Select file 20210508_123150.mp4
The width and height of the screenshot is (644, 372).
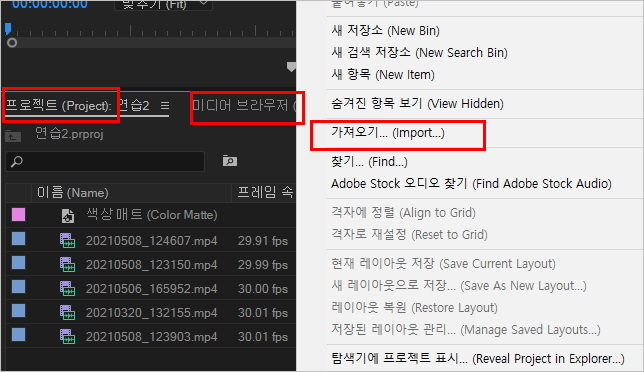tap(152, 265)
